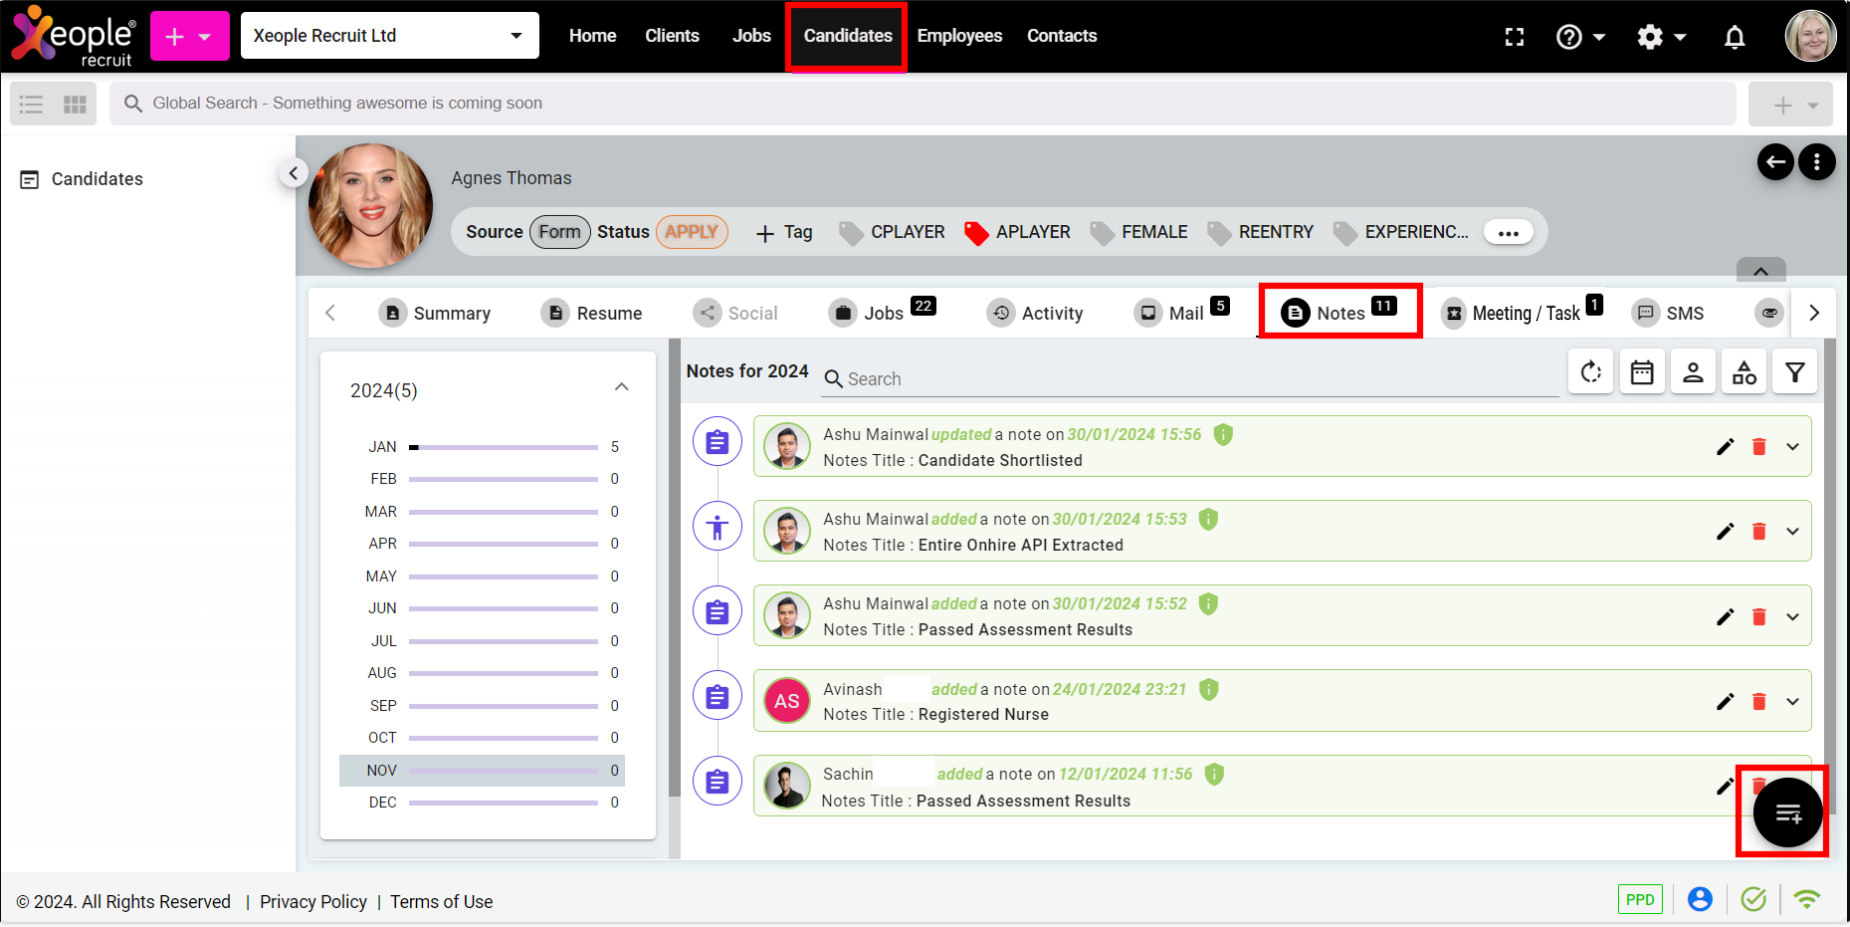
Task: Open the Privacy Policy link
Action: [x=313, y=902]
